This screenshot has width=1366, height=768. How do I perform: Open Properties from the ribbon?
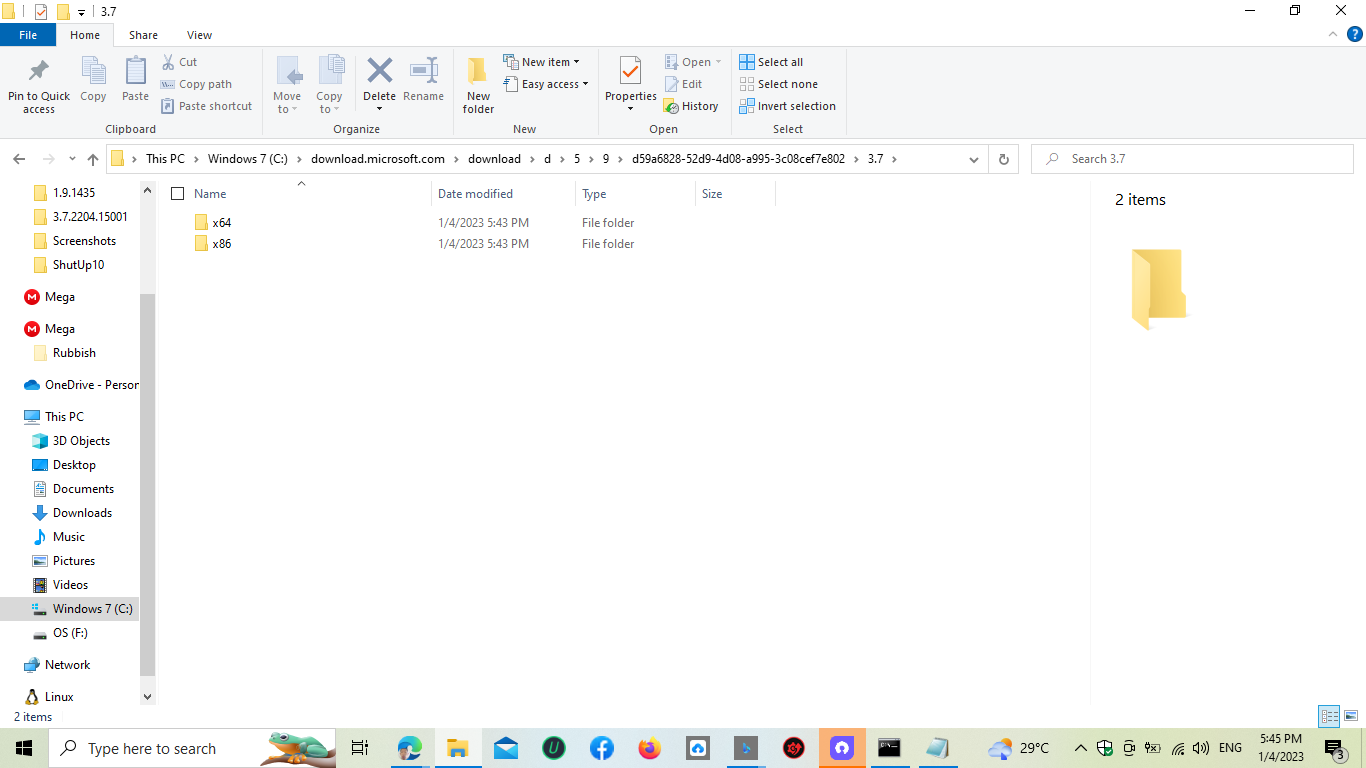click(630, 84)
